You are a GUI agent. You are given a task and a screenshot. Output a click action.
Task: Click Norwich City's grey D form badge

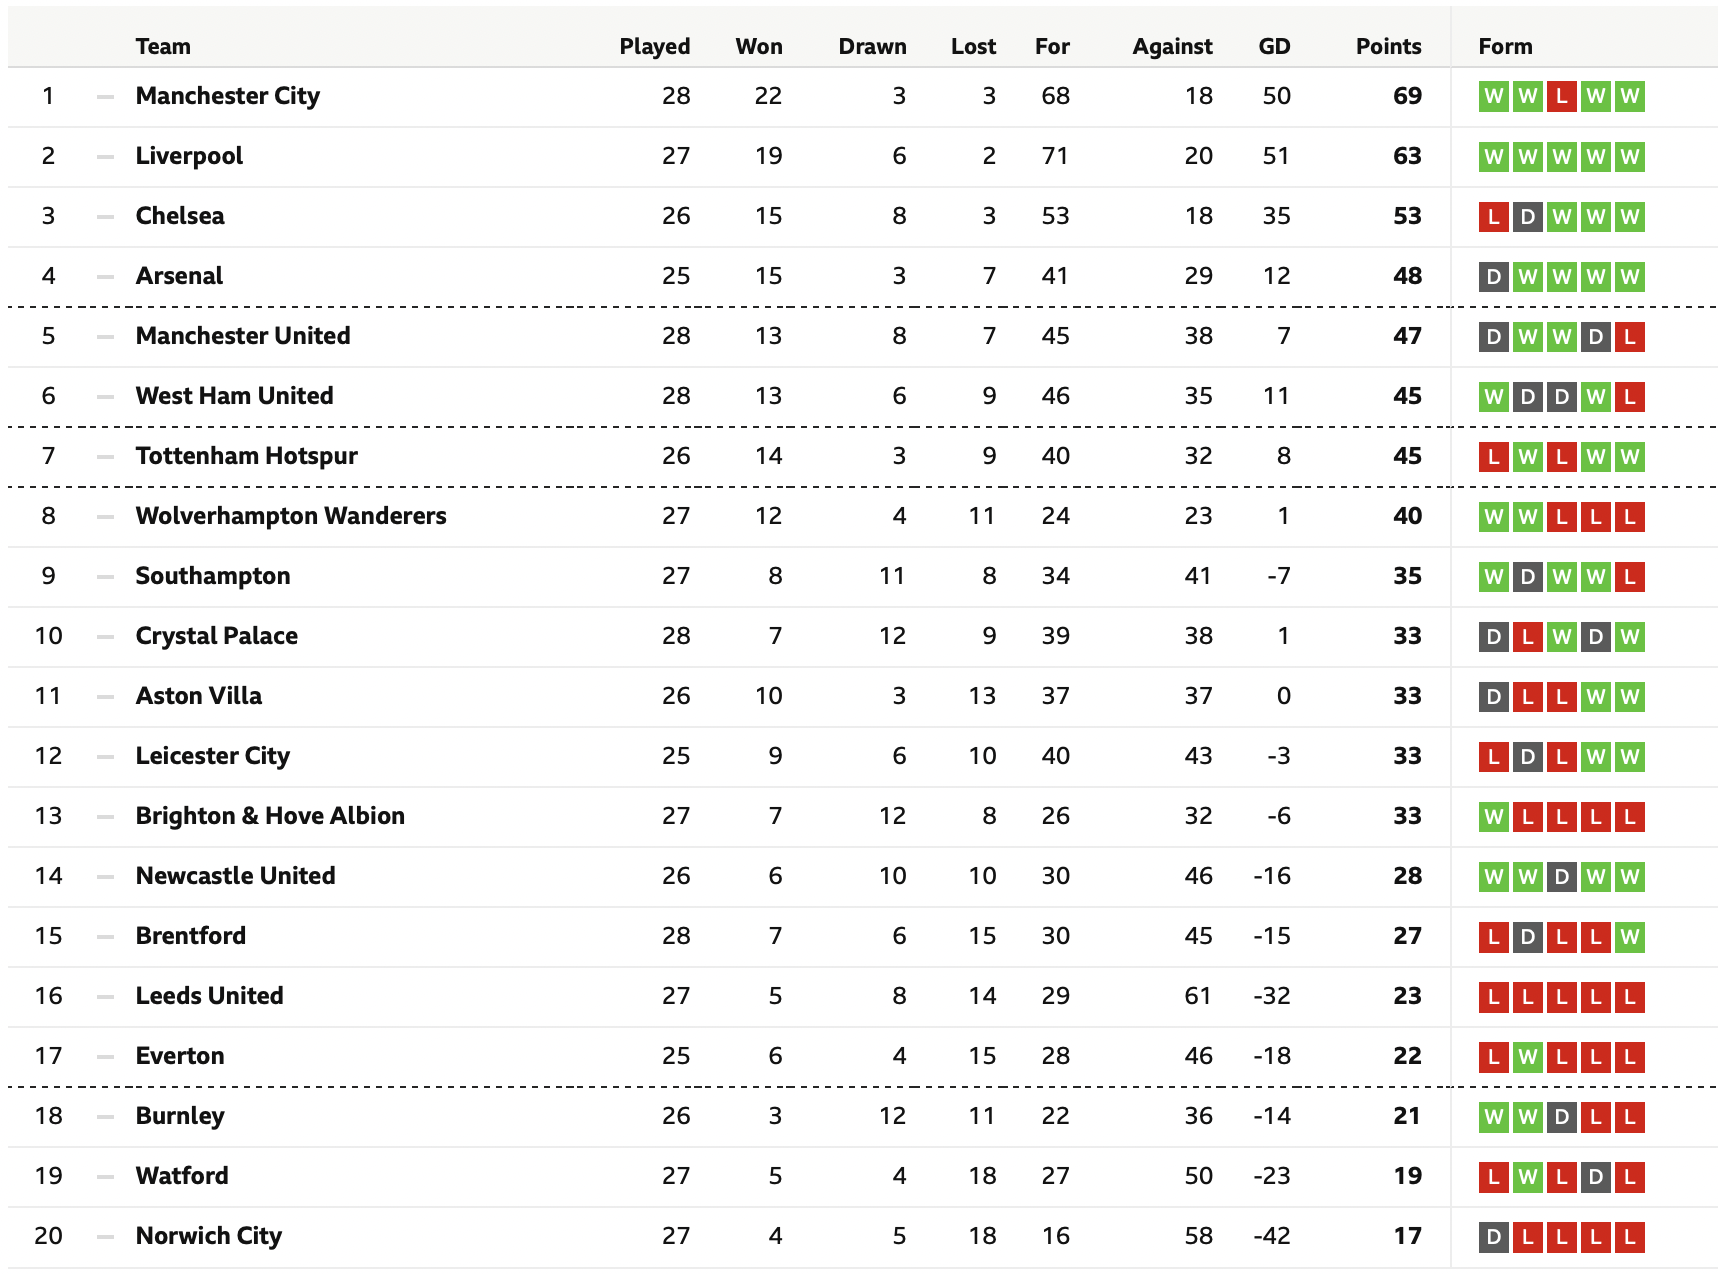pos(1493,1237)
